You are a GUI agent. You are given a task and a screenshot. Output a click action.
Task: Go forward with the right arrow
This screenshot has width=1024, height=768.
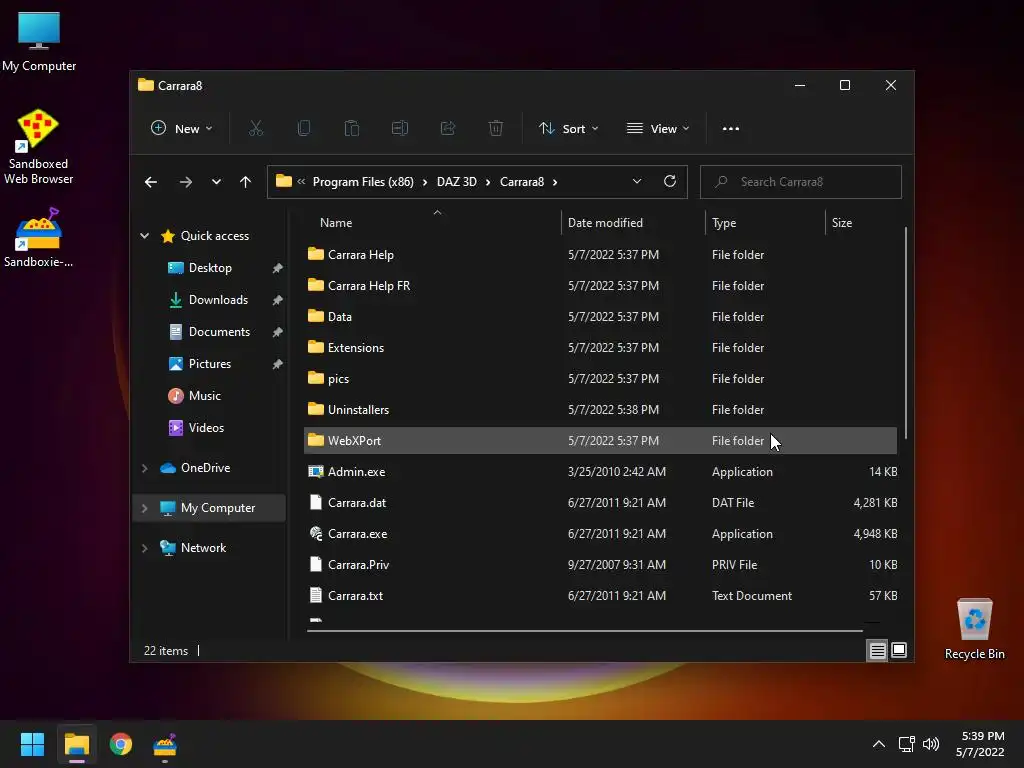(x=186, y=182)
